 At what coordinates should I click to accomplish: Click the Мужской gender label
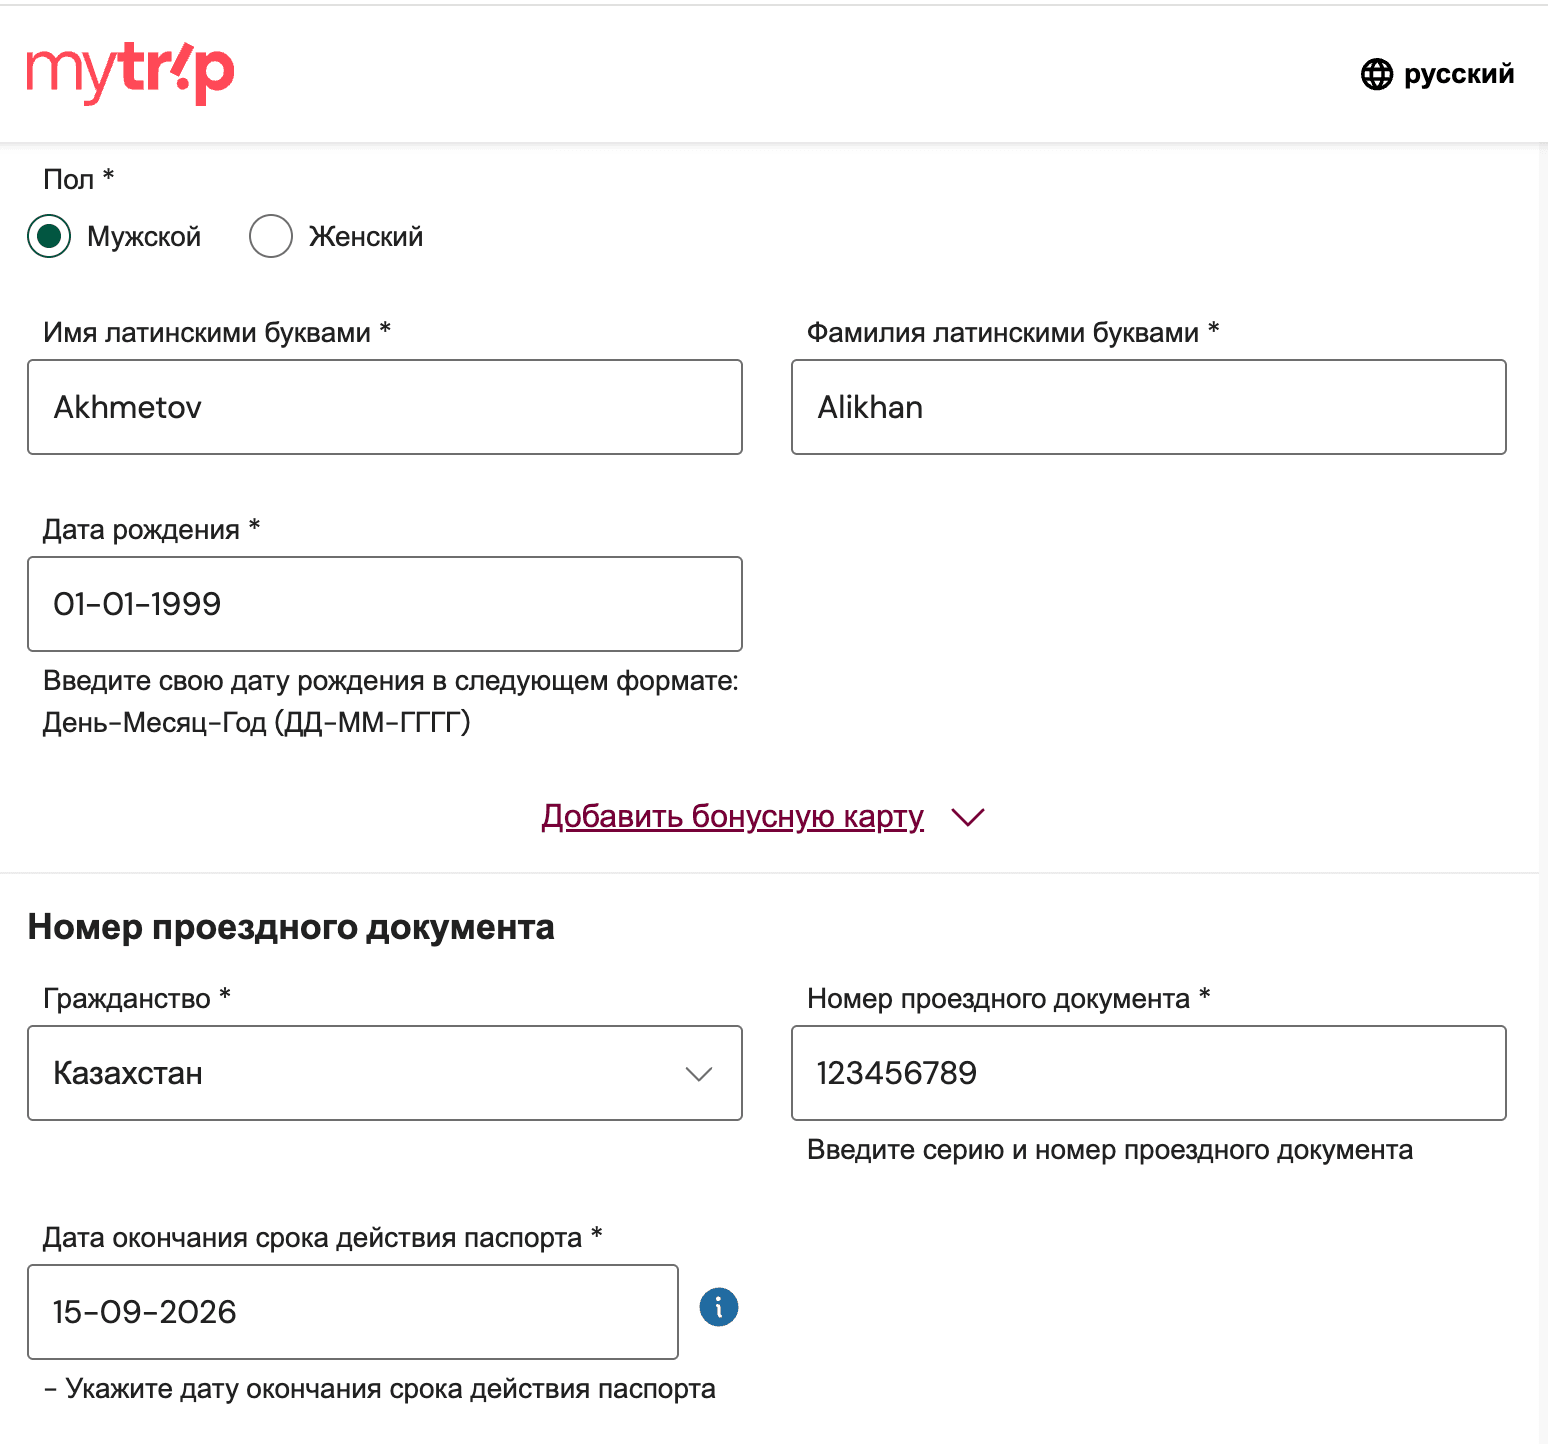click(144, 237)
